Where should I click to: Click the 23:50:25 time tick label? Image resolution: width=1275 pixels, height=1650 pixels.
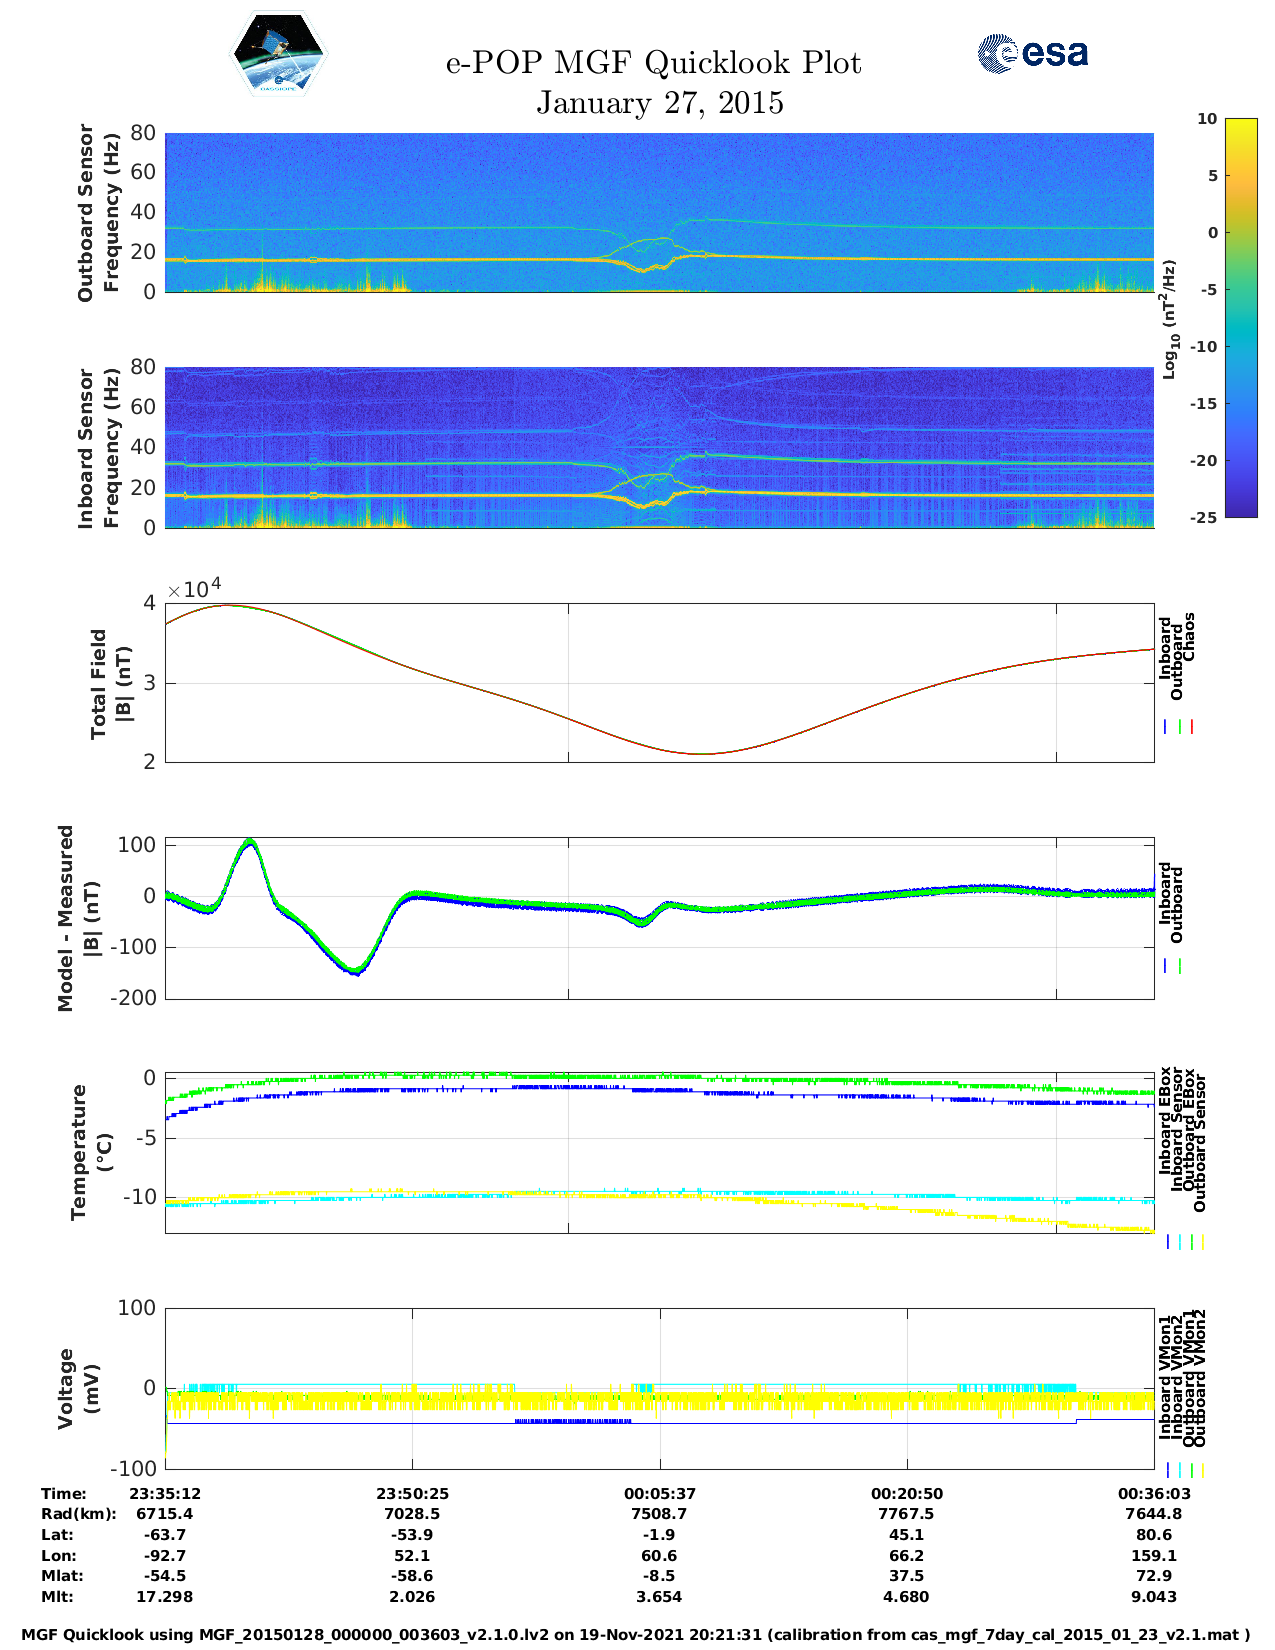pos(412,1493)
